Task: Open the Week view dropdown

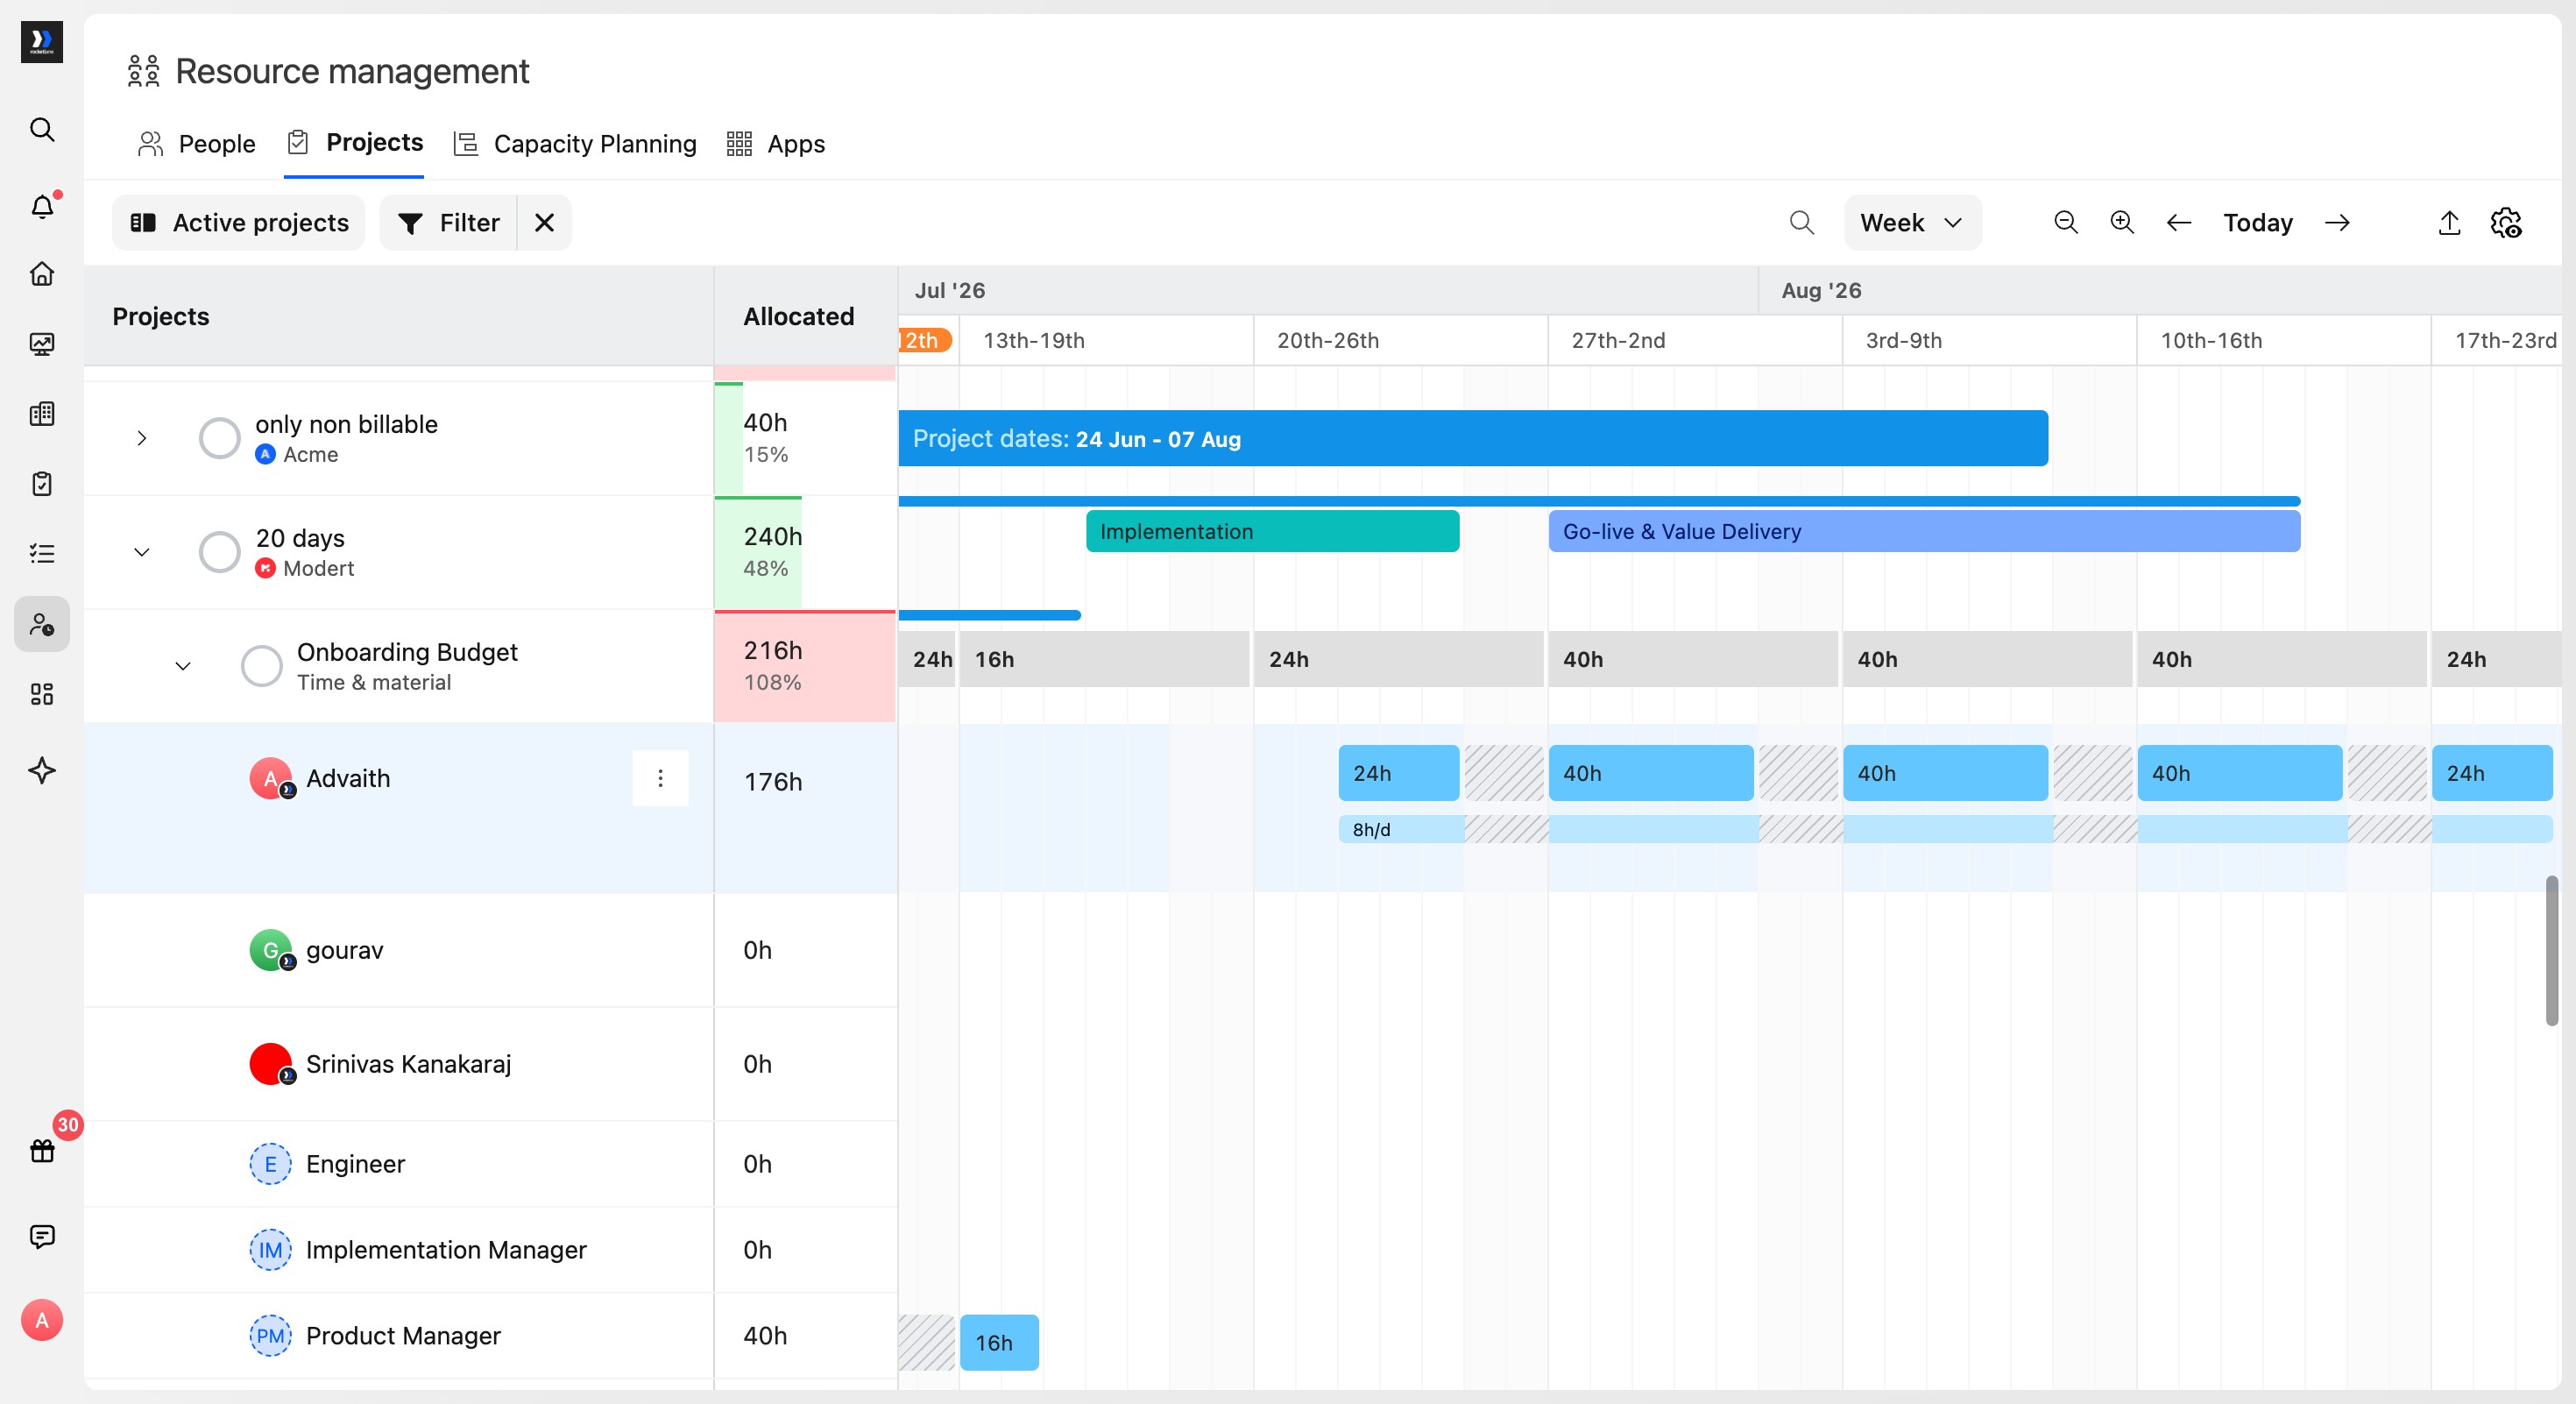Action: 1912,222
